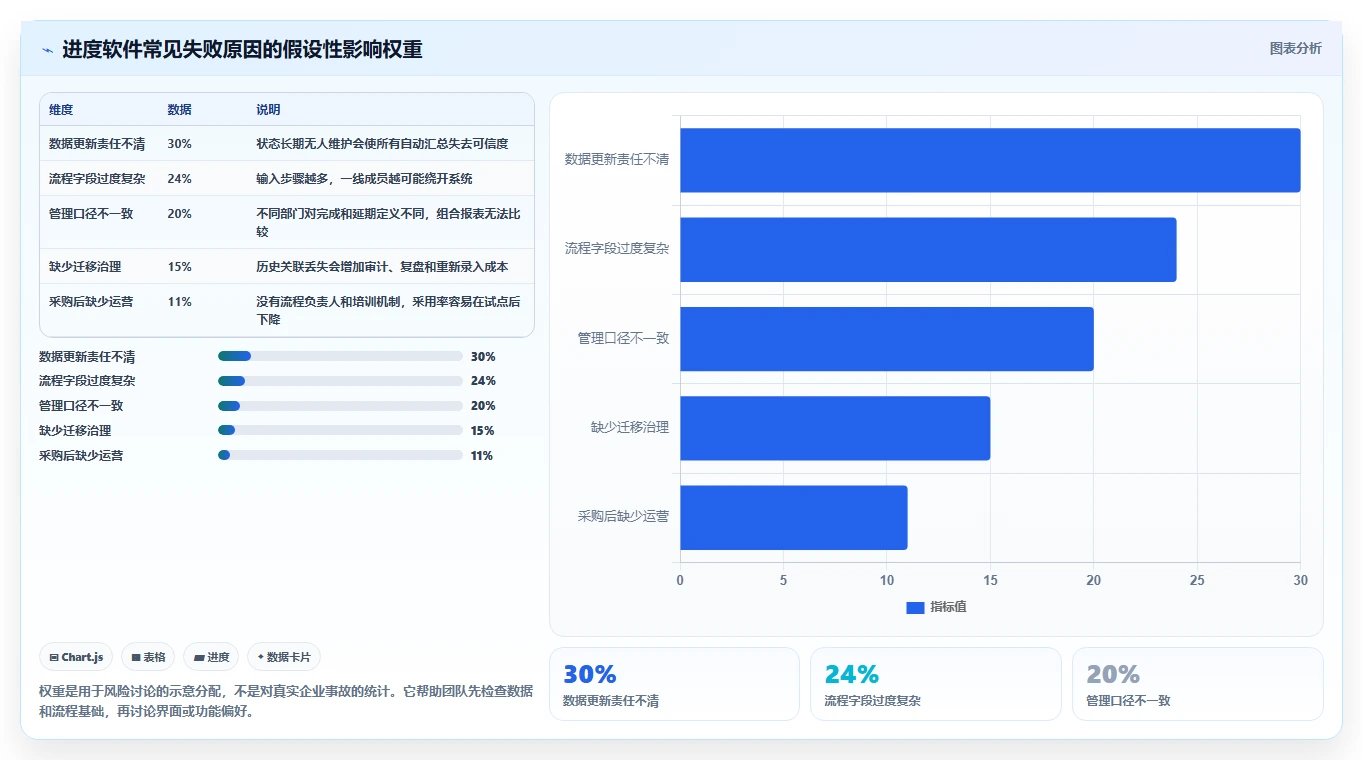Screen dimensions: 1363x760
Task: Click the lightning icon beside the page title
Action: (48, 50)
